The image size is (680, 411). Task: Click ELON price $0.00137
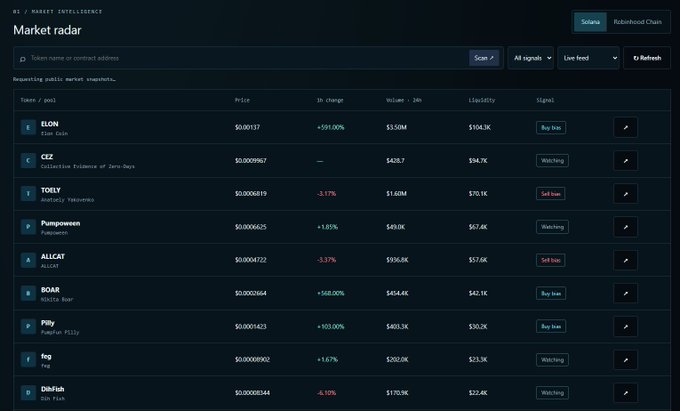pos(247,127)
